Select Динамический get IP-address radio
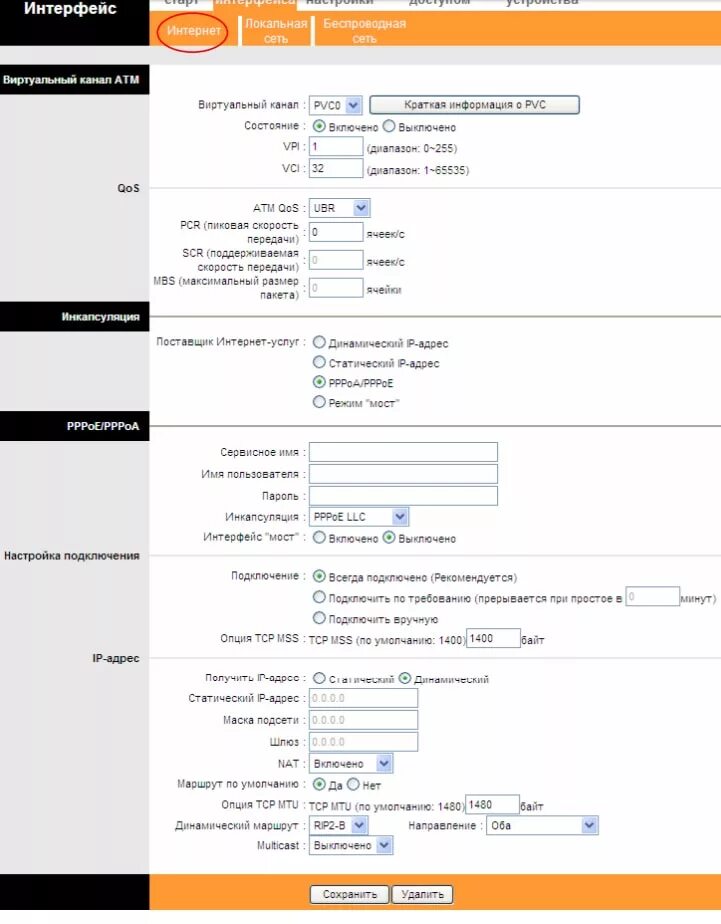 pos(405,678)
